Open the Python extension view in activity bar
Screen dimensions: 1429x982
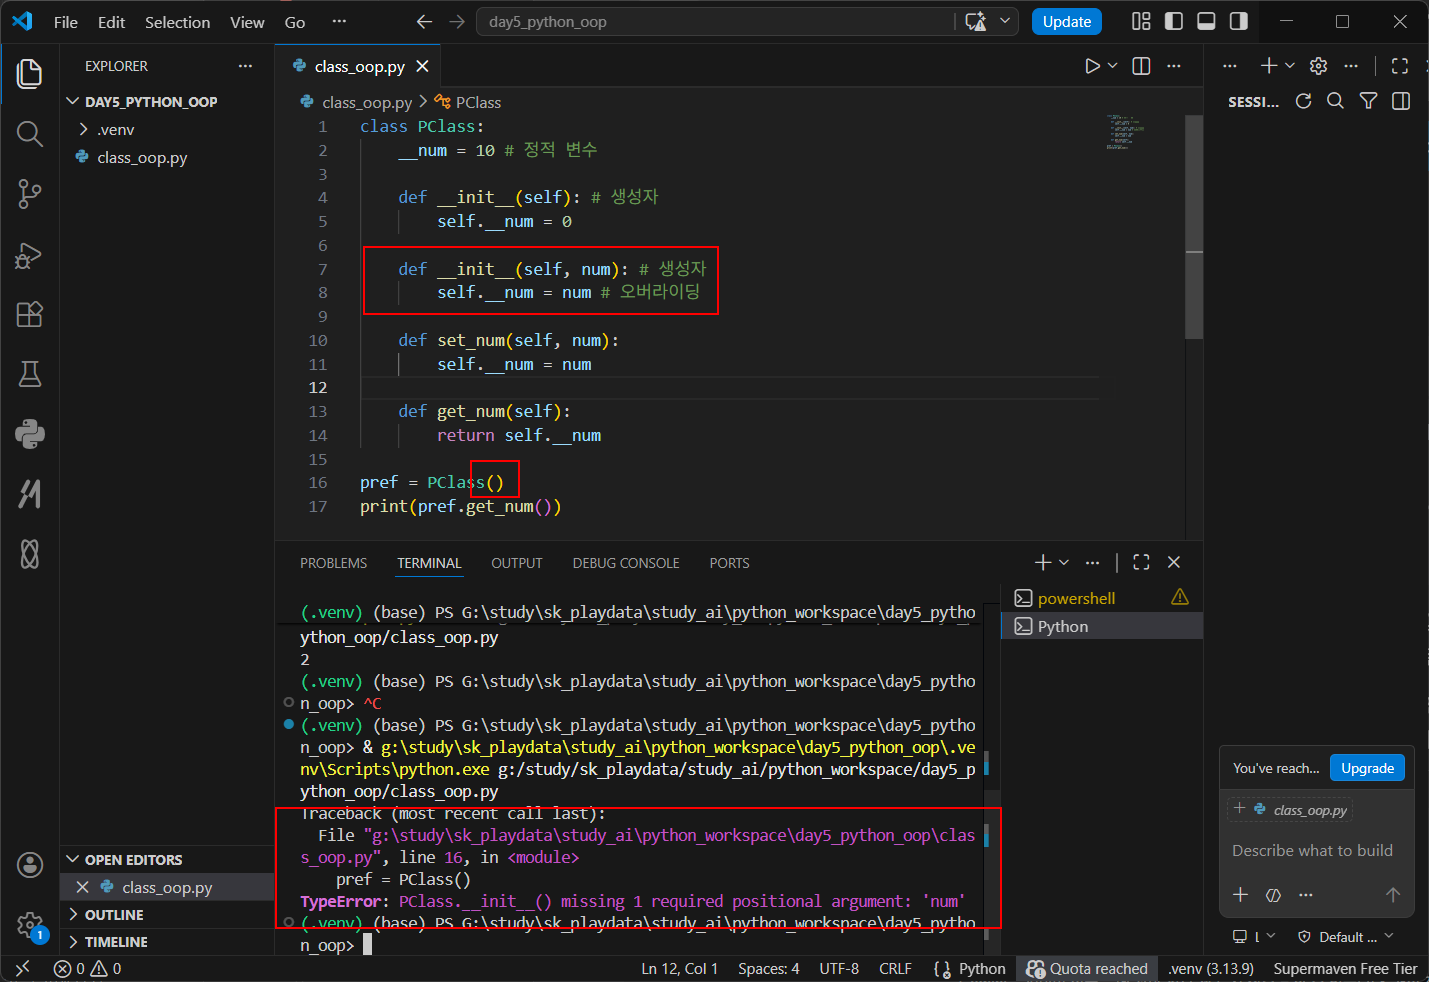(x=30, y=434)
